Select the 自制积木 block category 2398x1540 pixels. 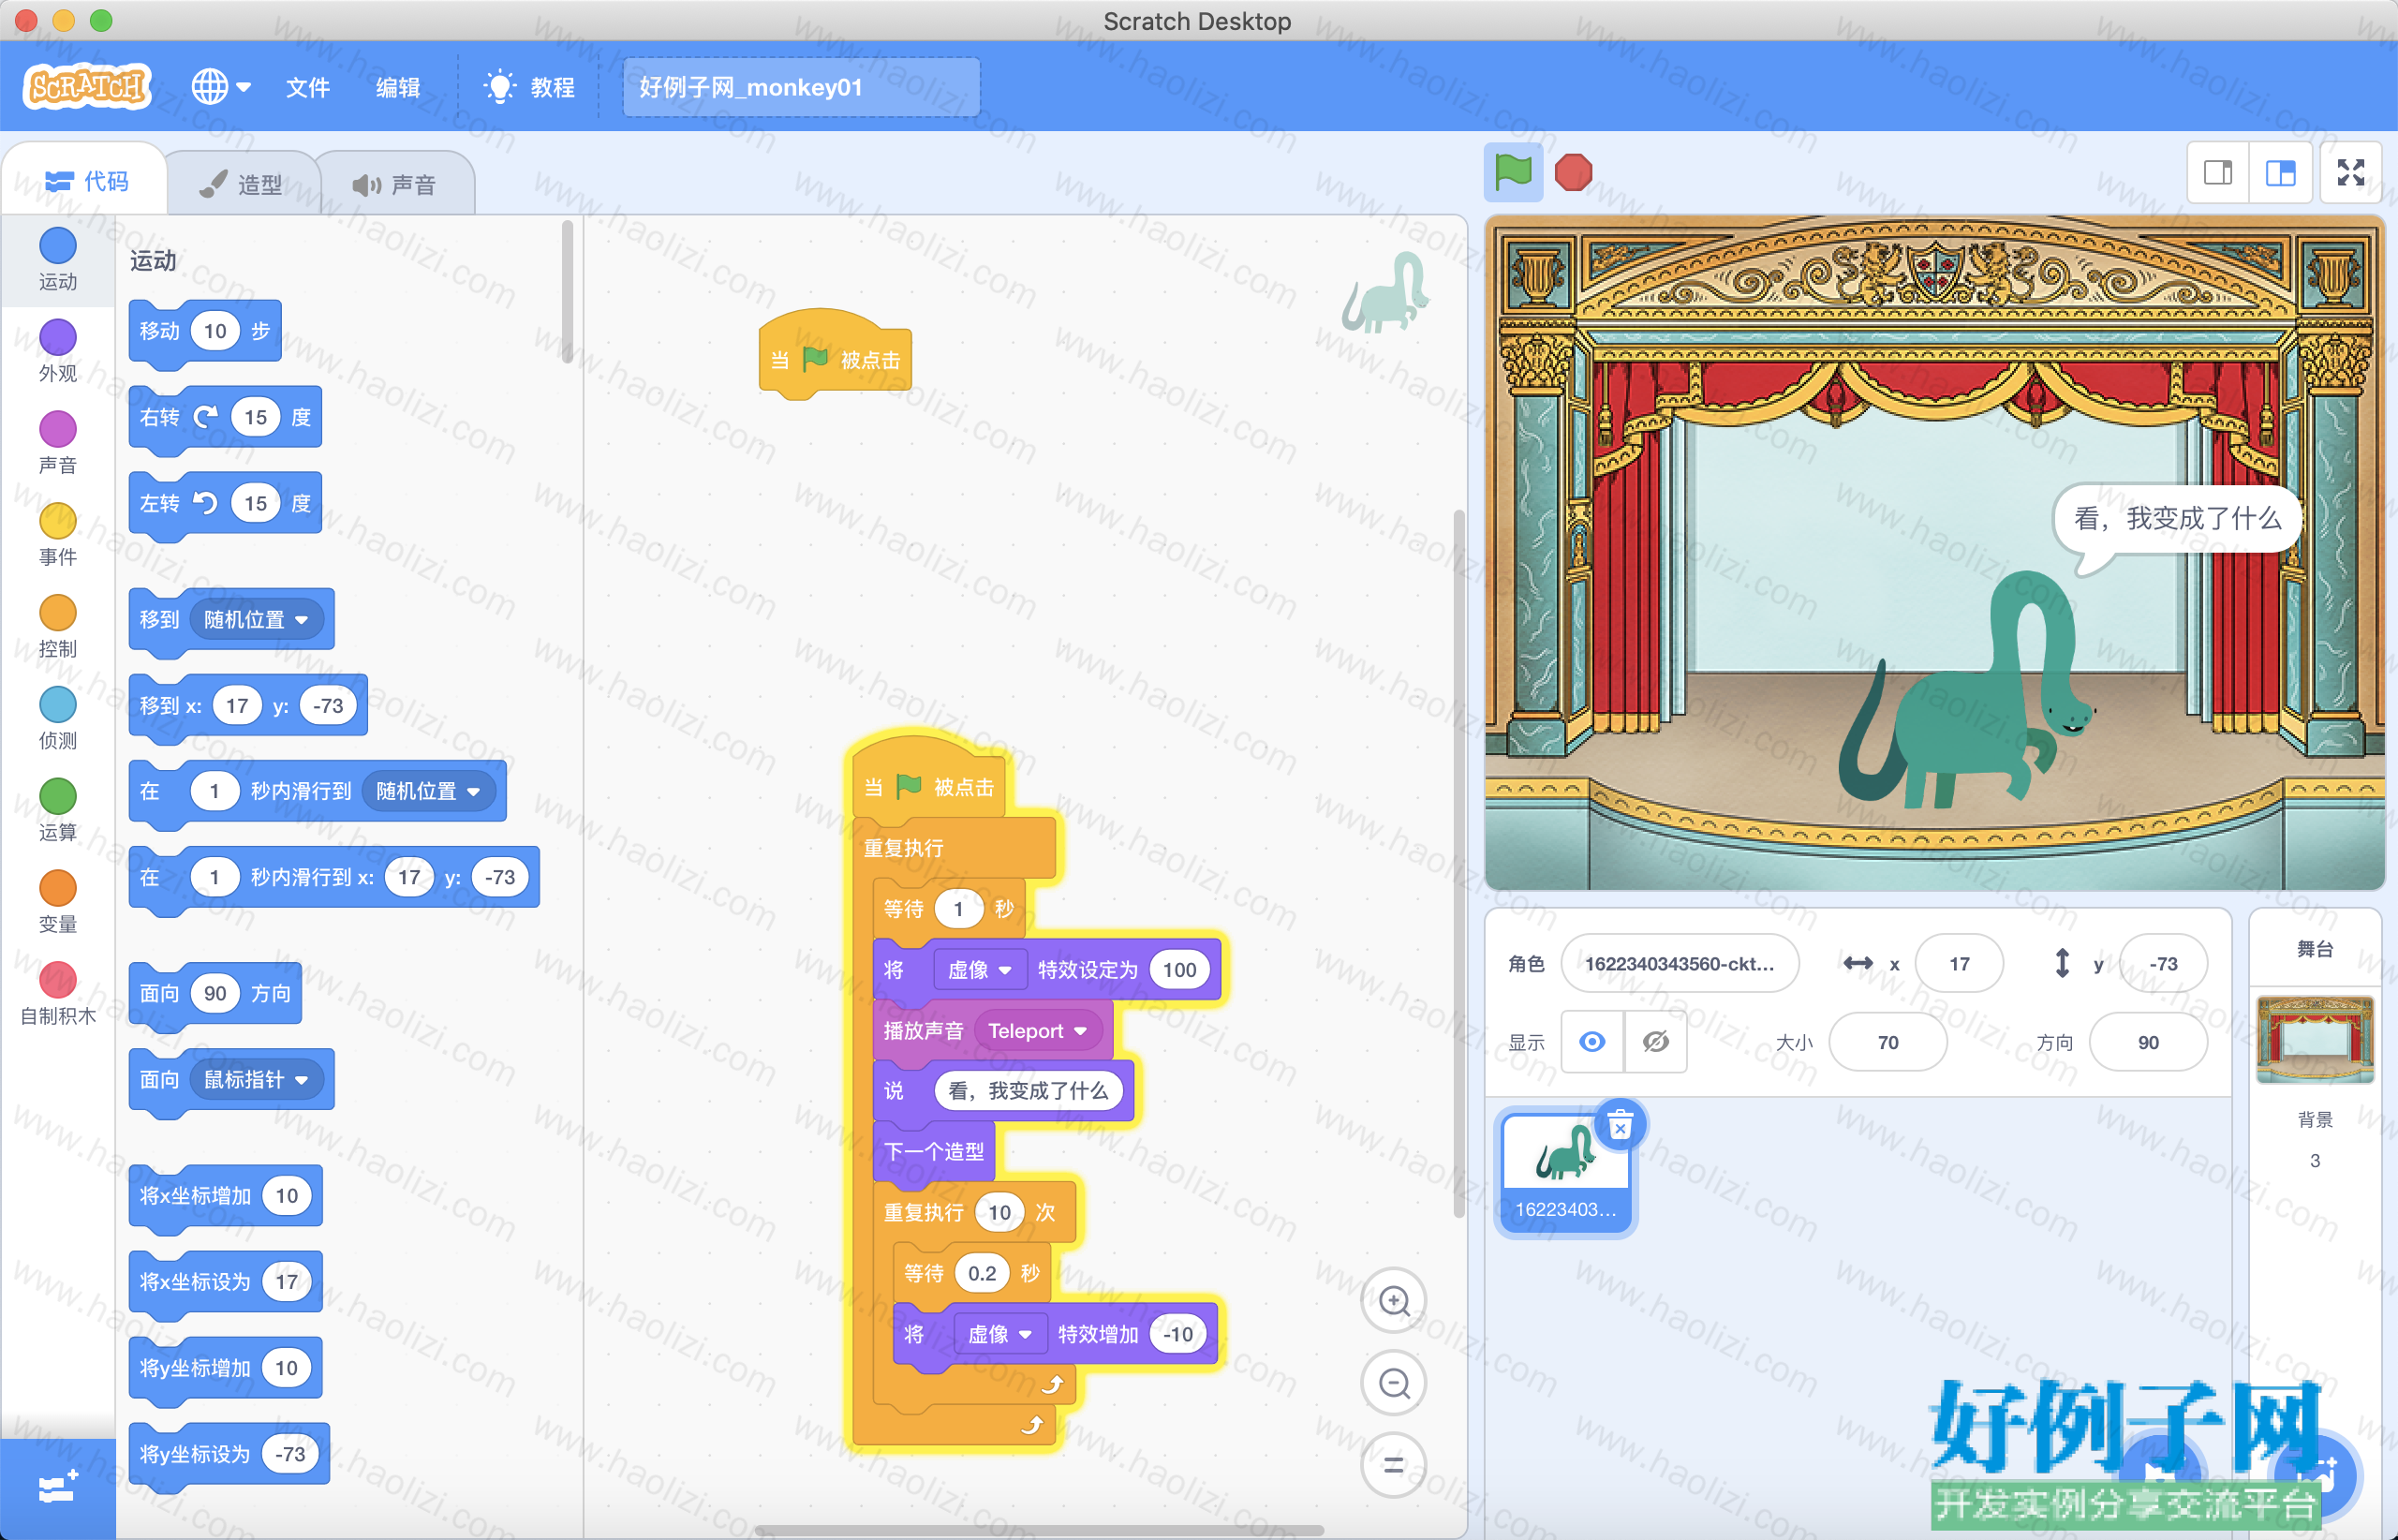tap(57, 994)
